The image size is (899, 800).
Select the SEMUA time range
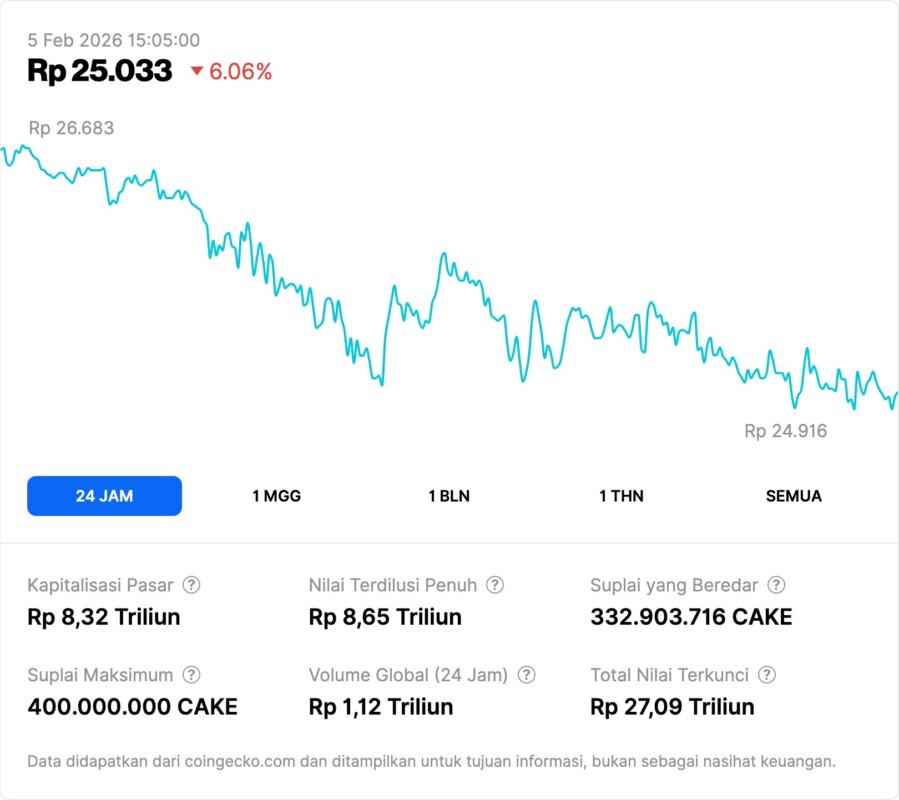coord(794,496)
